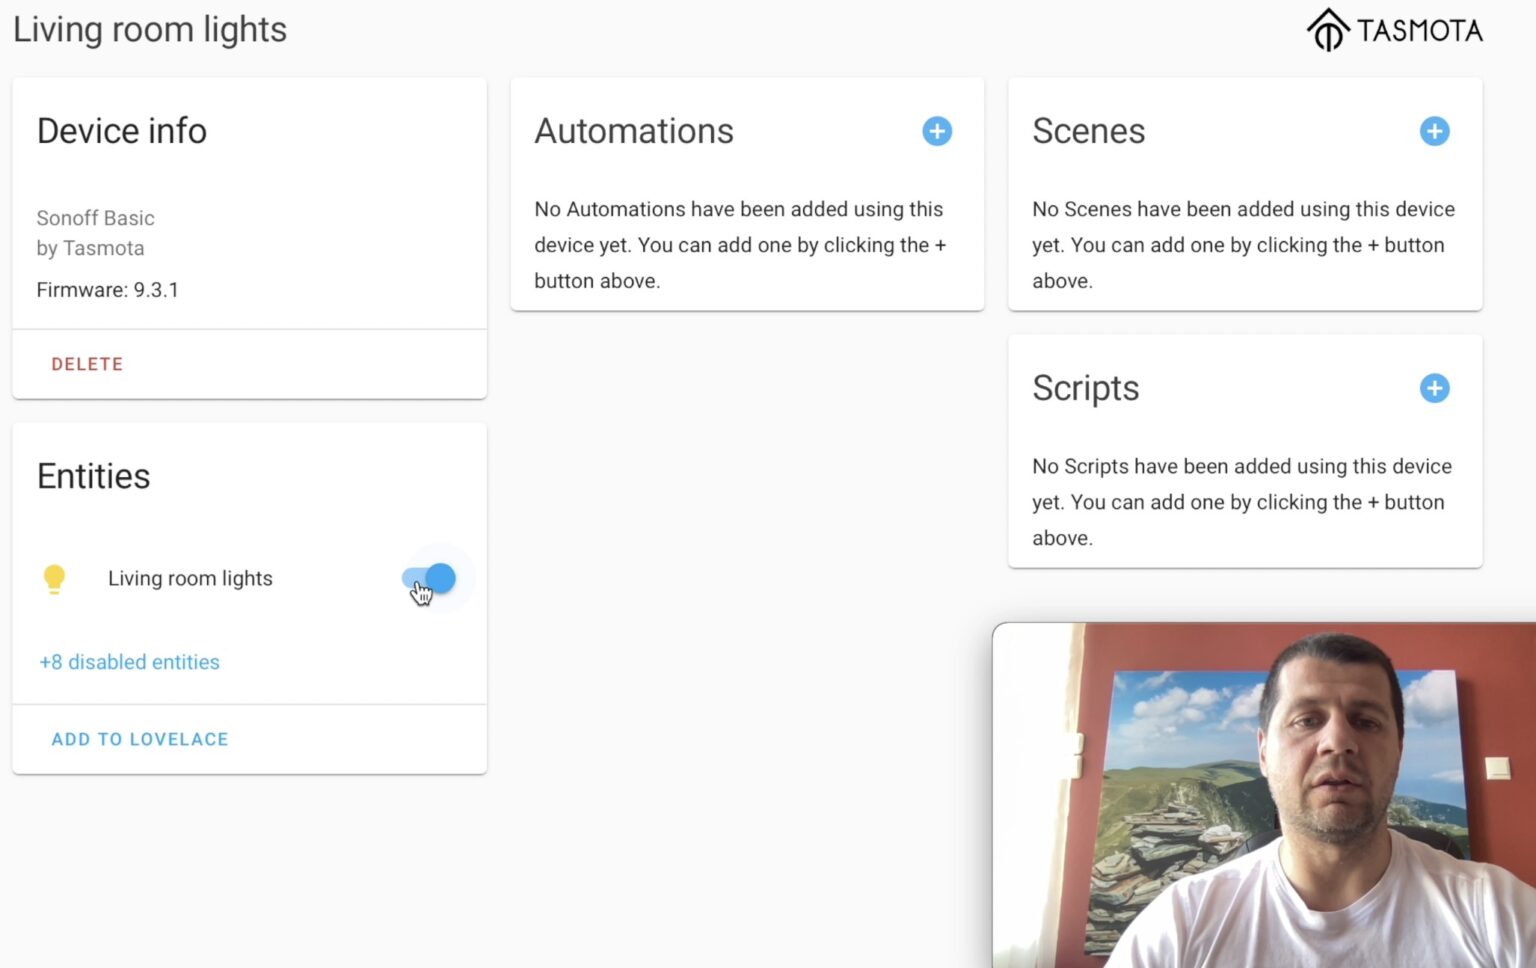Click the Scenes card heading
The width and height of the screenshot is (1536, 968).
coord(1088,131)
